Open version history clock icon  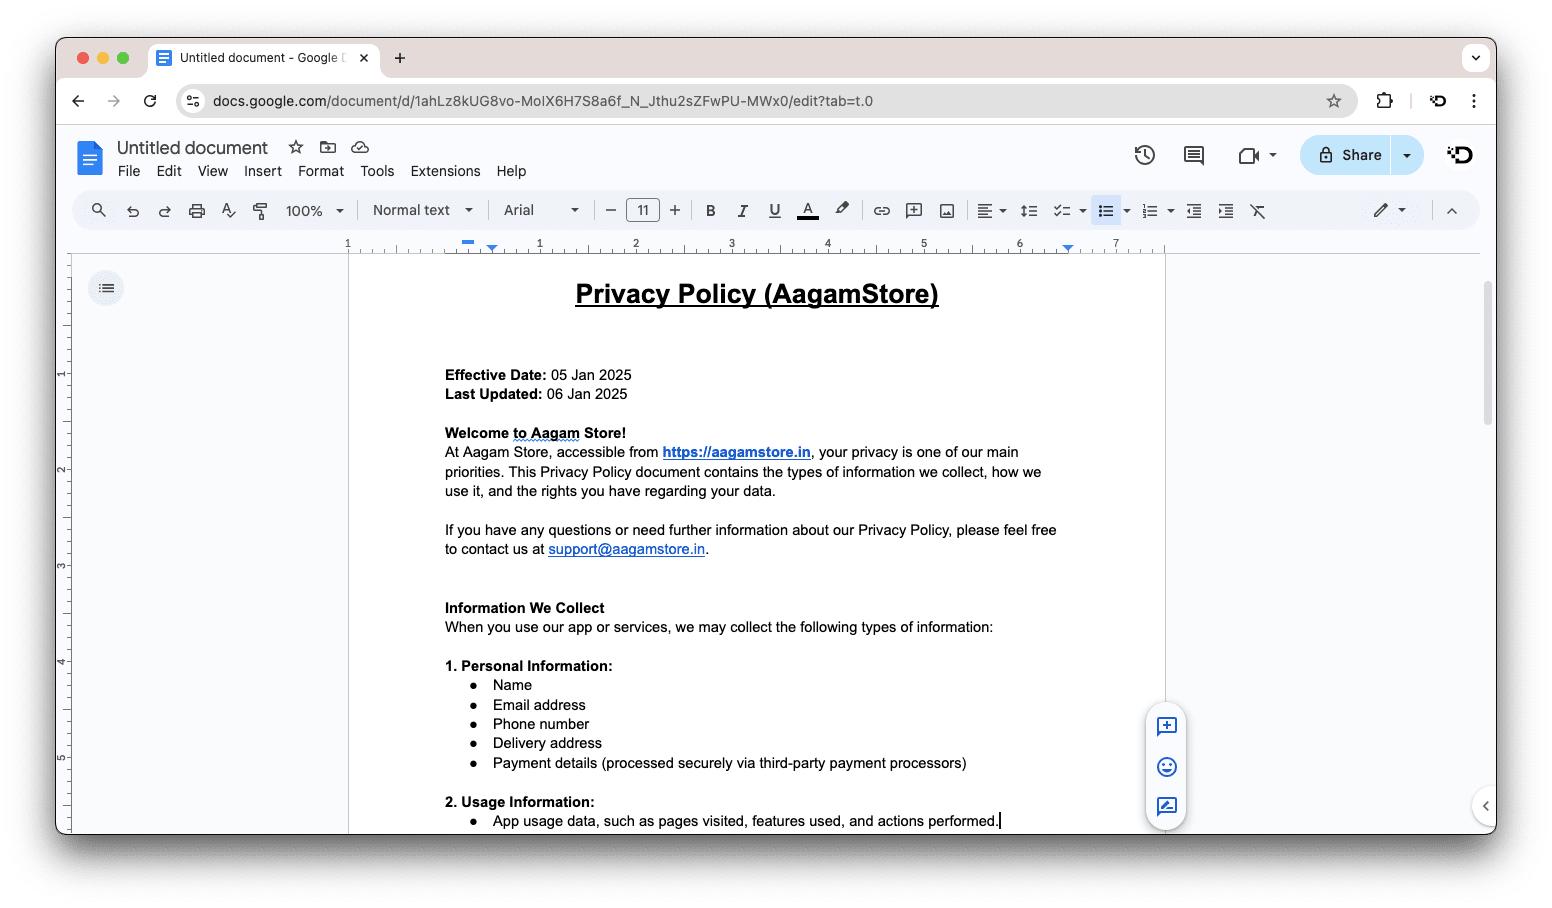pyautogui.click(x=1144, y=155)
